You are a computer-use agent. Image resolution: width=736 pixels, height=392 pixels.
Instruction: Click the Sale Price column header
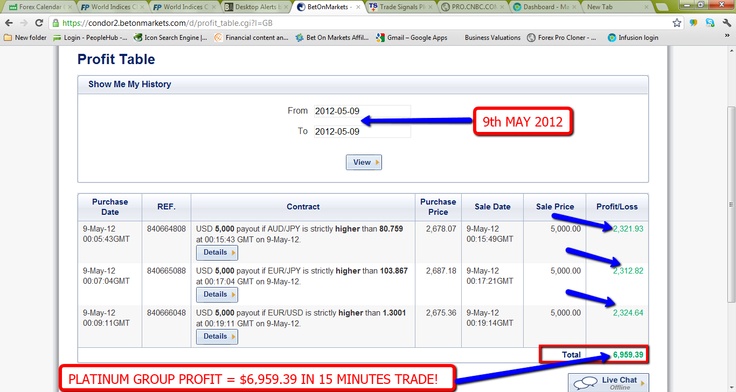coord(555,207)
